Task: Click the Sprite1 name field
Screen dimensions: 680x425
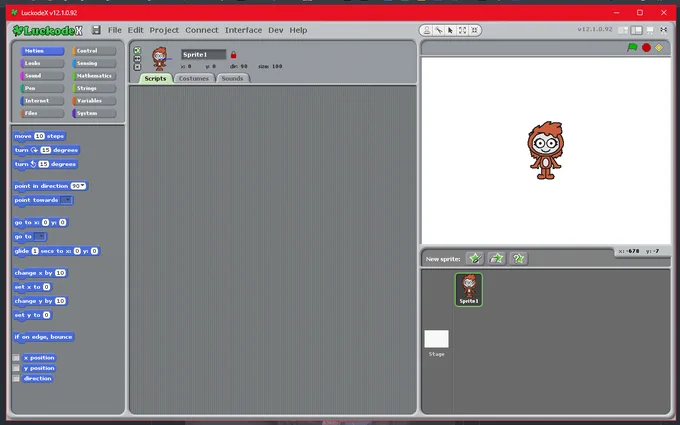Action: click(203, 55)
